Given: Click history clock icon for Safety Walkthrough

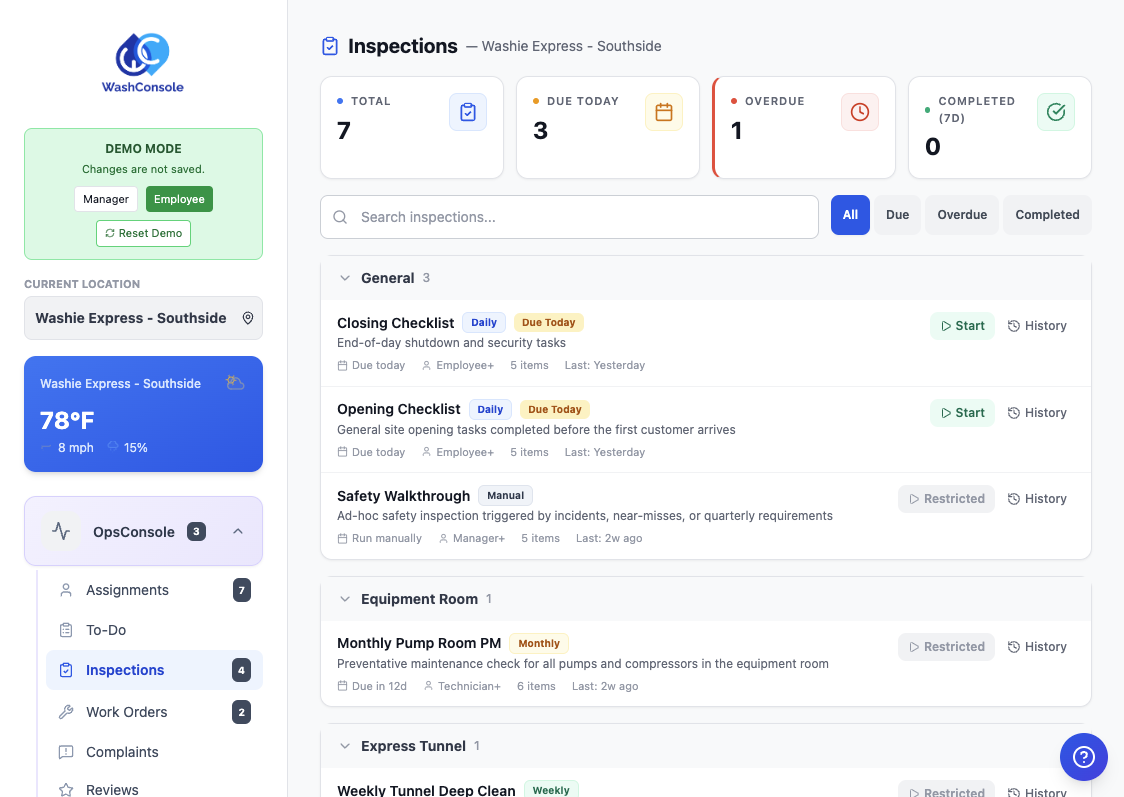Looking at the screenshot, I should tap(1014, 499).
